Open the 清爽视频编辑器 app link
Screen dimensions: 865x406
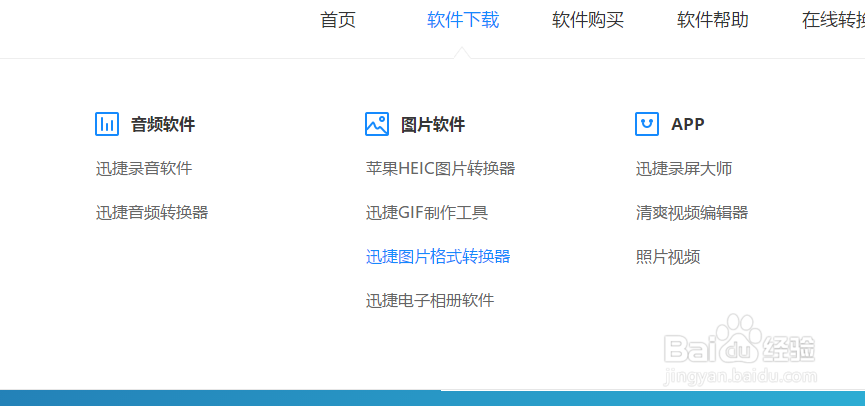[x=692, y=212]
